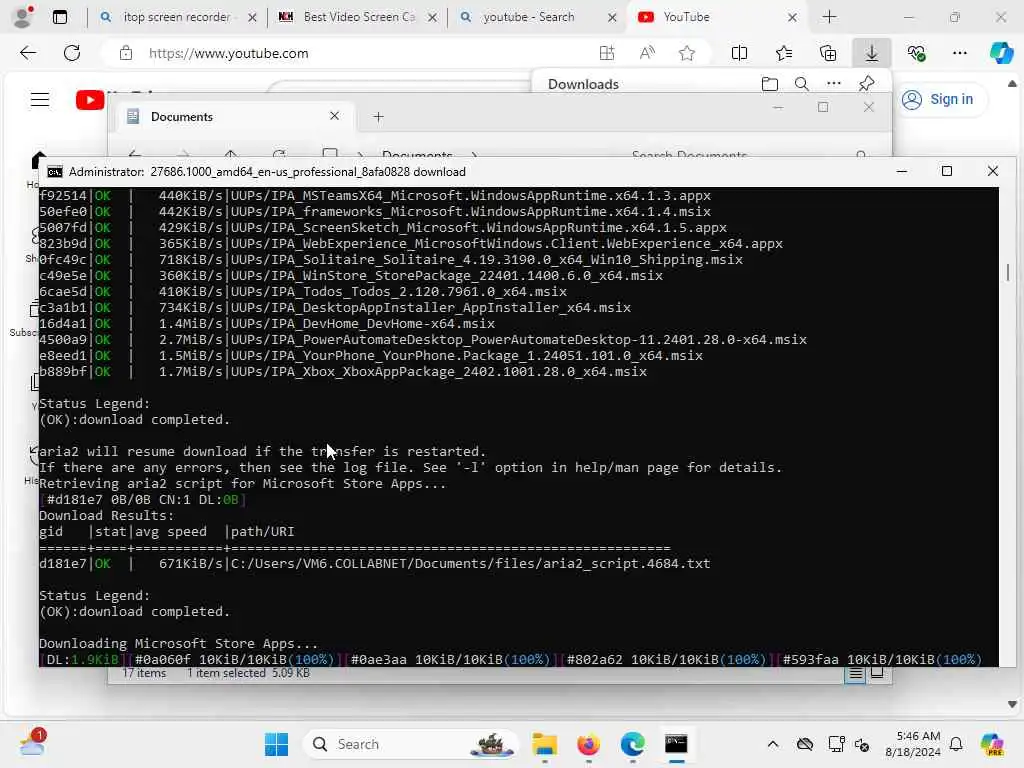
Task: Add page to favorites star icon
Action: (x=686, y=53)
